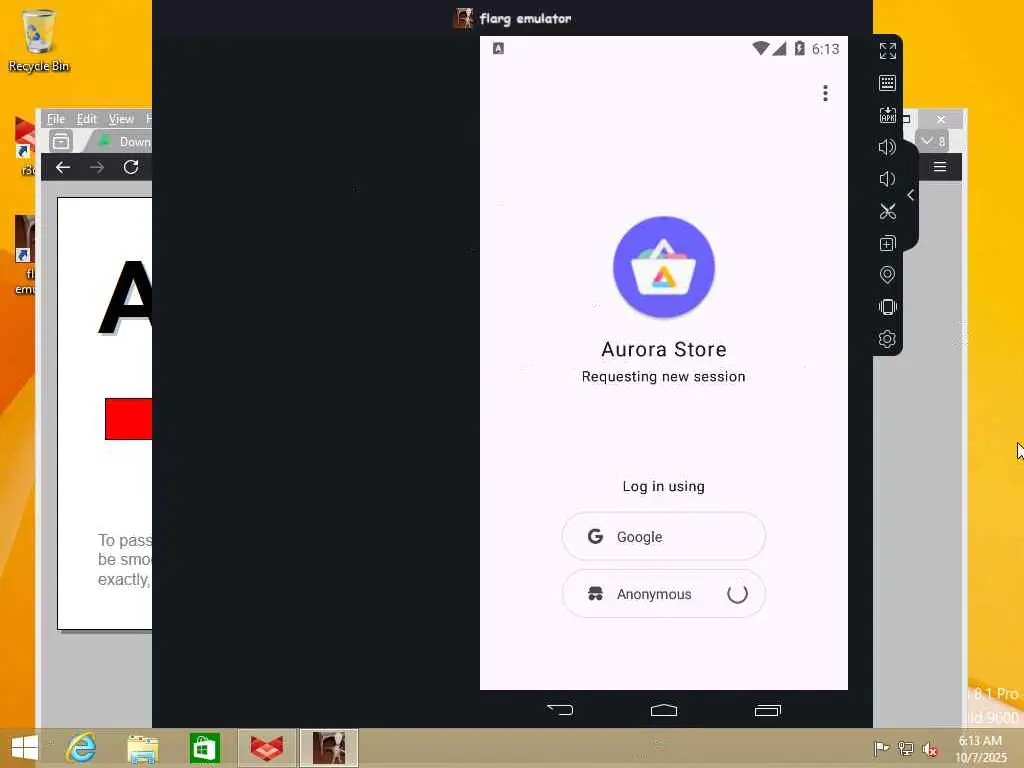This screenshot has width=1024, height=768.
Task: Tap the Anonymous login button
Action: point(664,594)
